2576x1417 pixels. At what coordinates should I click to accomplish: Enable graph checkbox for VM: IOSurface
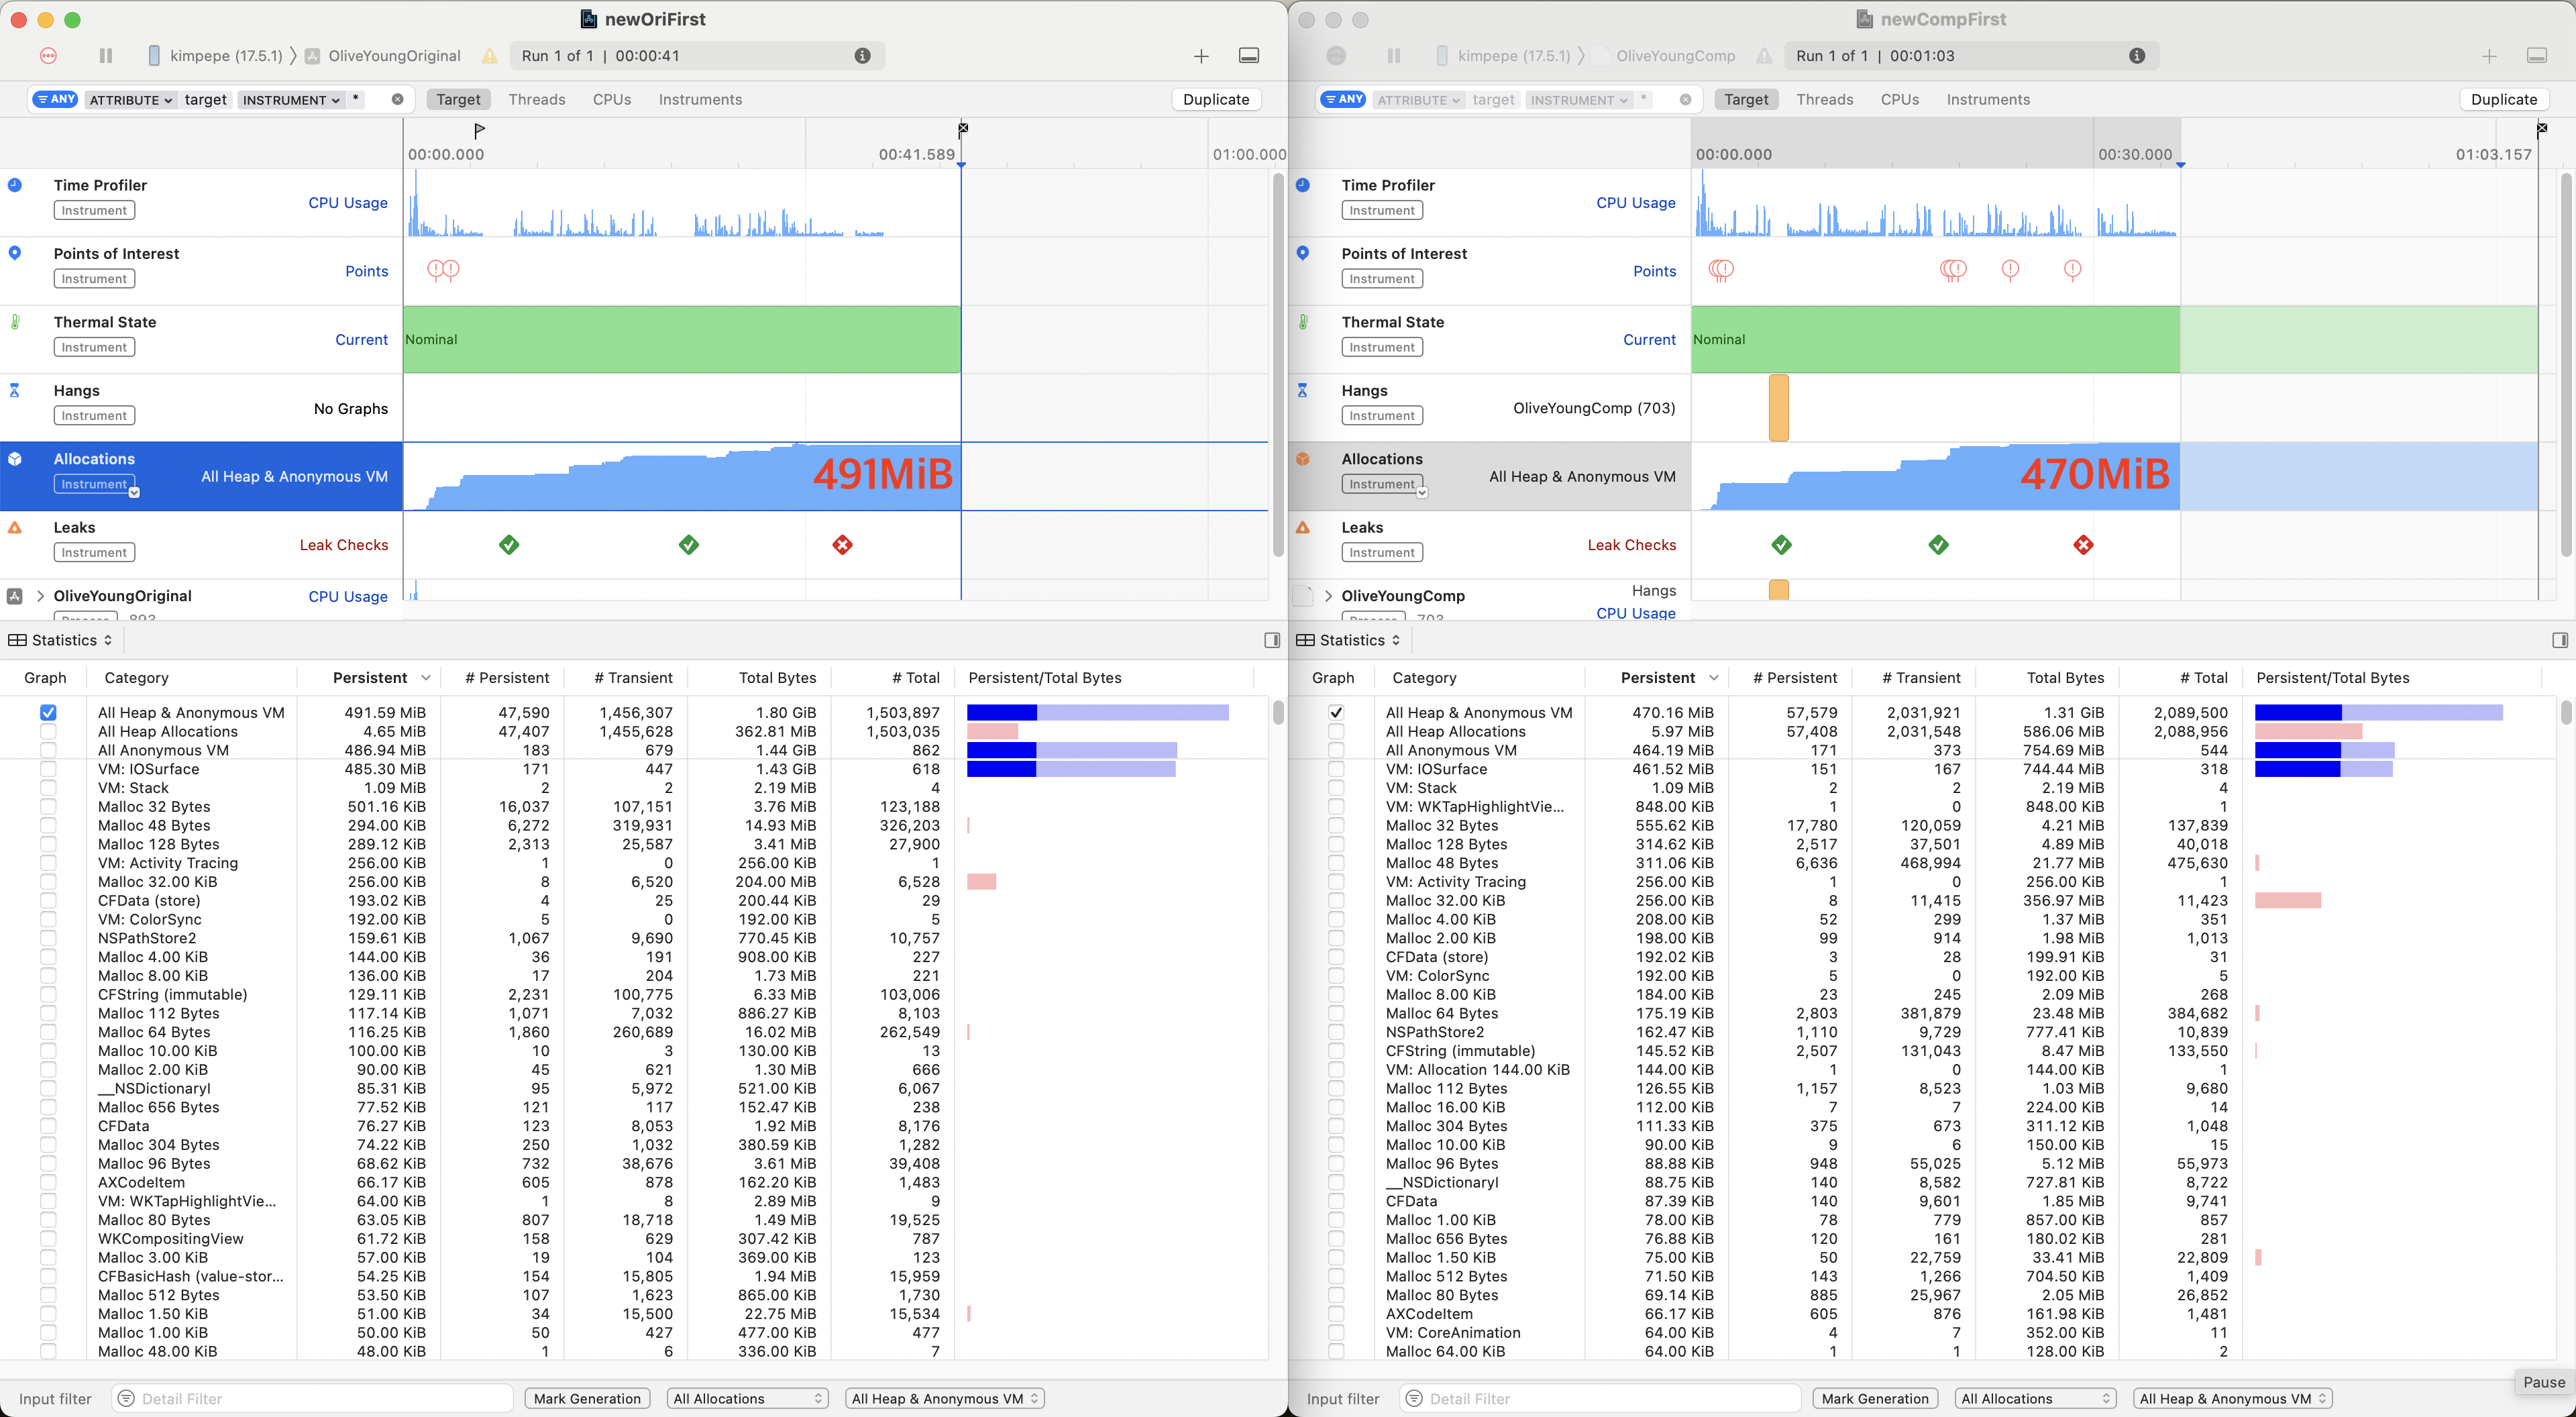48,769
